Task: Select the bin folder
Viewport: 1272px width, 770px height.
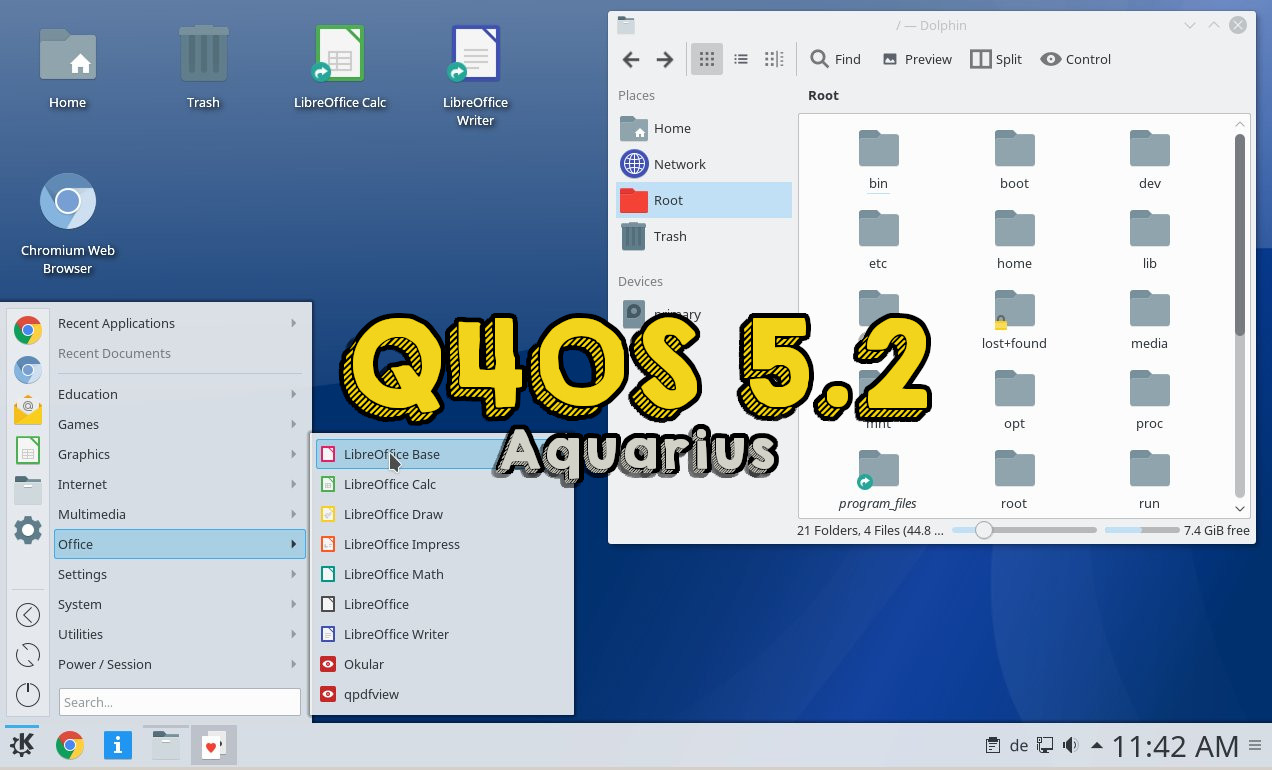Action: [x=878, y=159]
